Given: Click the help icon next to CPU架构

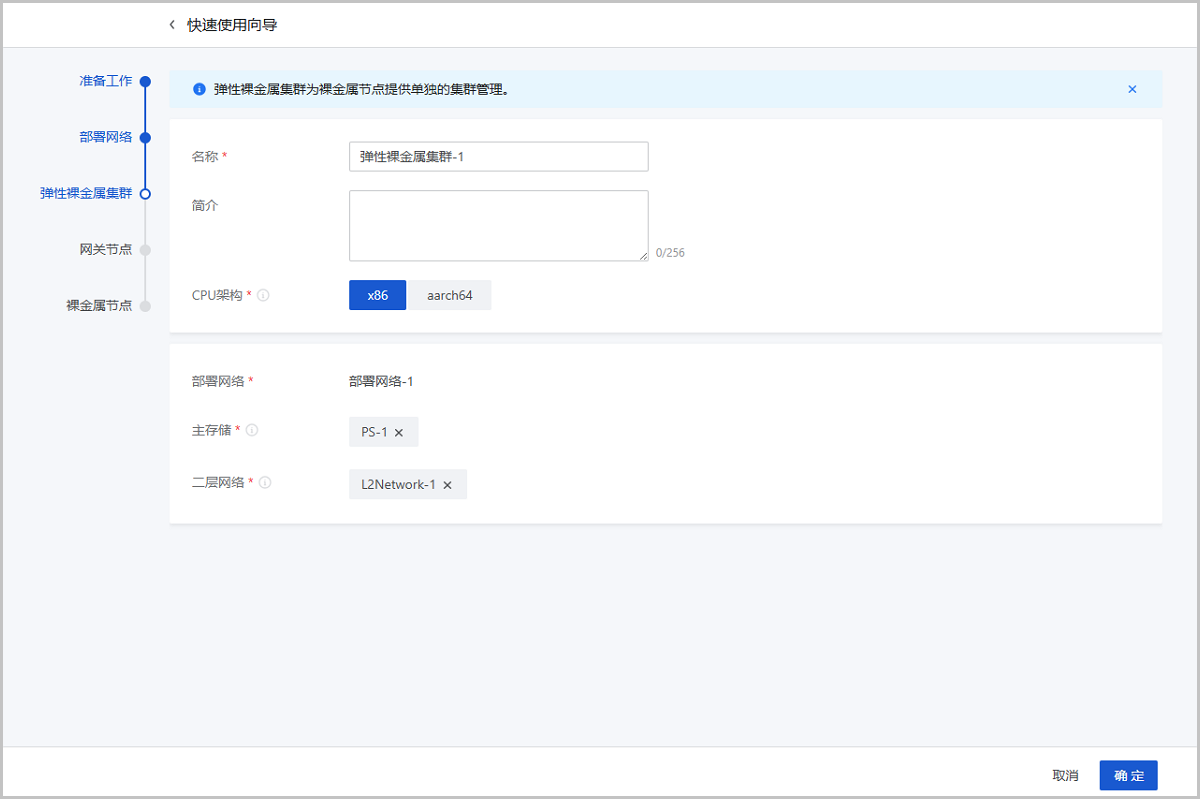Looking at the screenshot, I should coord(263,296).
